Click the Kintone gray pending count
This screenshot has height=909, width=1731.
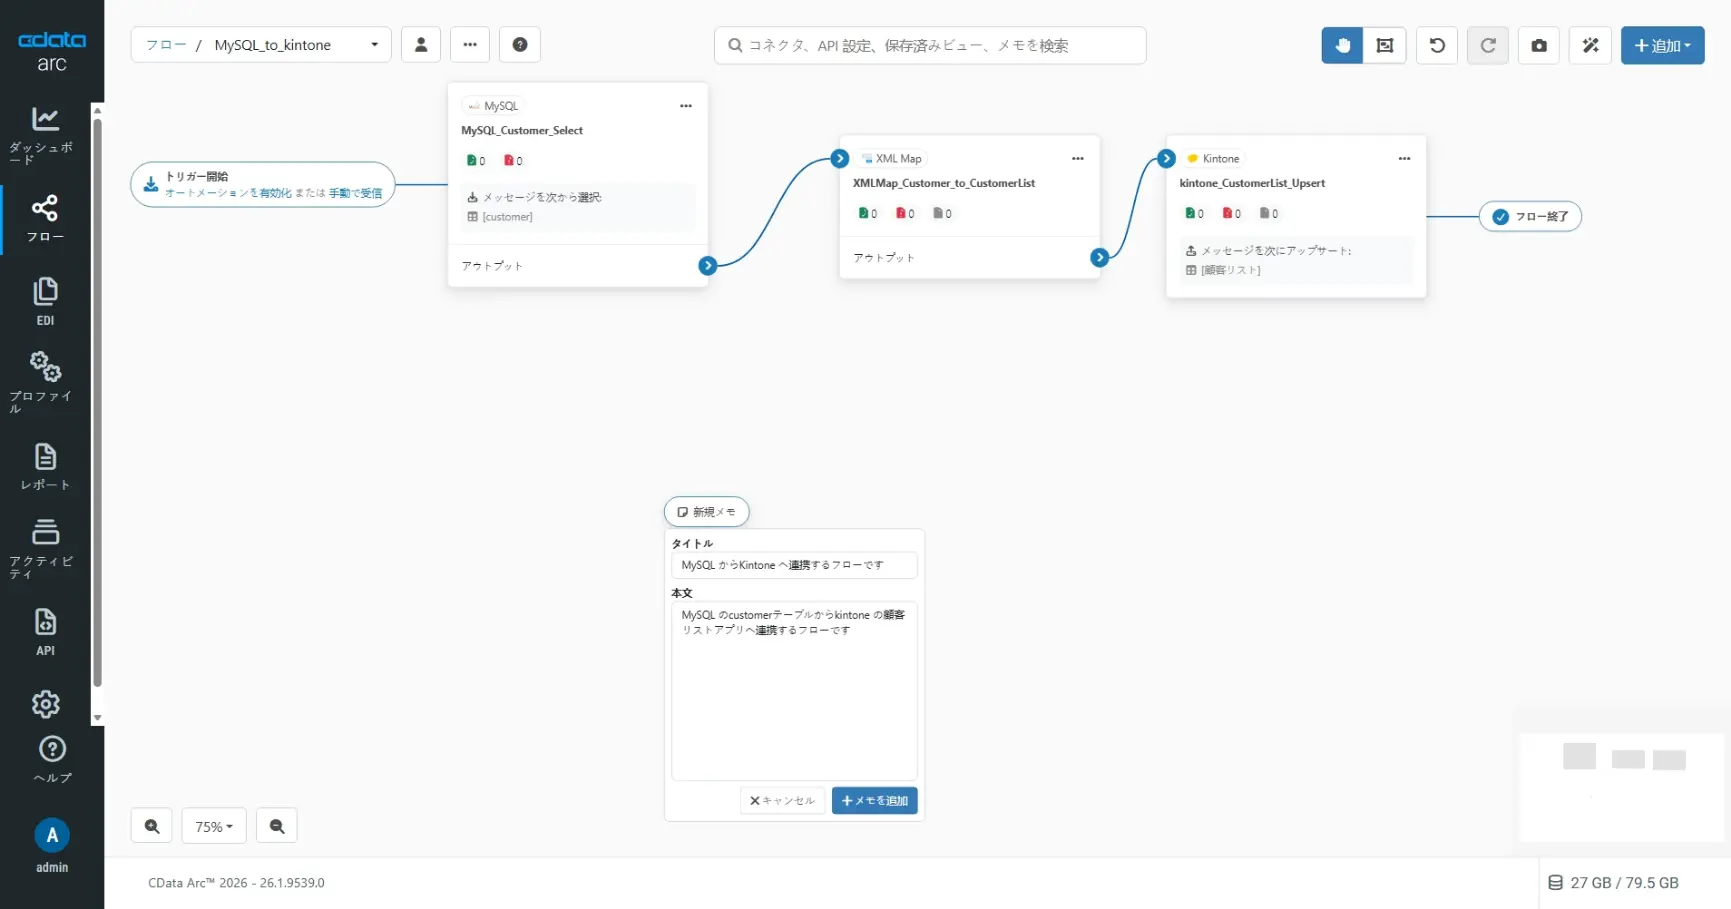[1269, 214]
